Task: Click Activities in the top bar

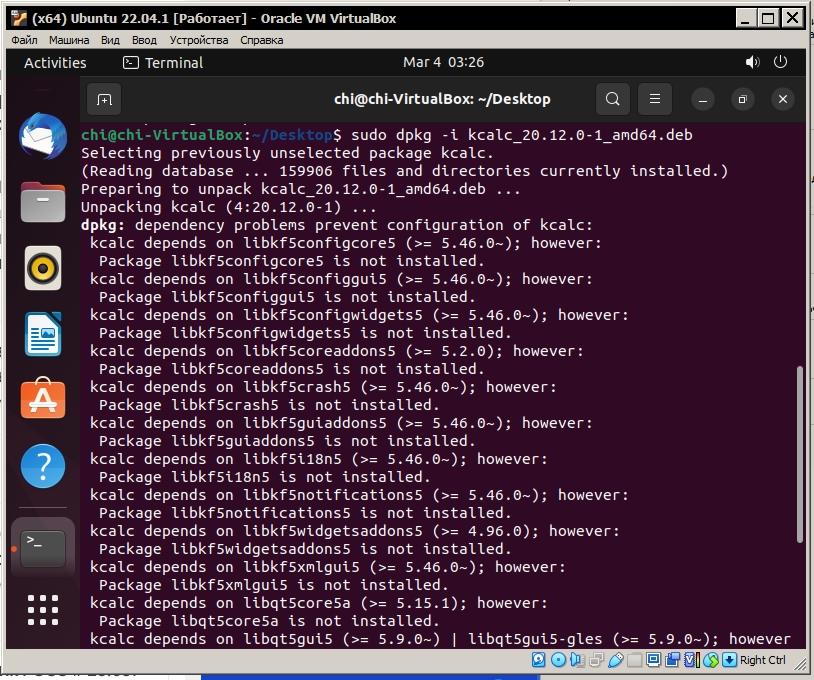Action: coord(55,63)
